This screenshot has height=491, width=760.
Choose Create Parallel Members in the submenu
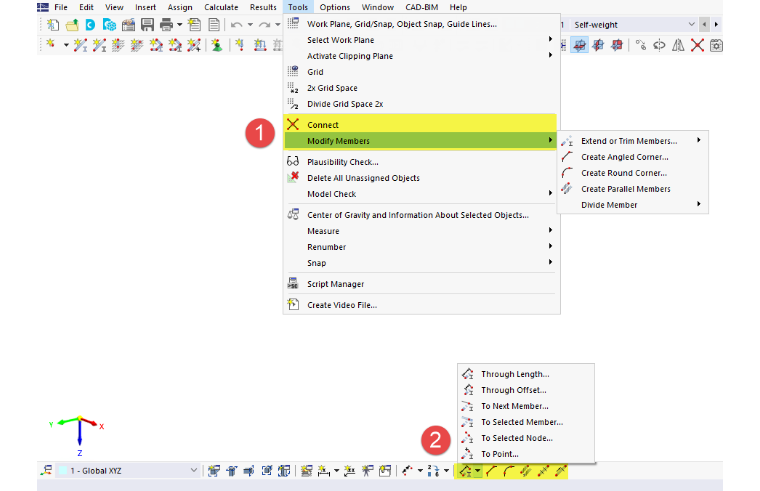[x=632, y=189]
